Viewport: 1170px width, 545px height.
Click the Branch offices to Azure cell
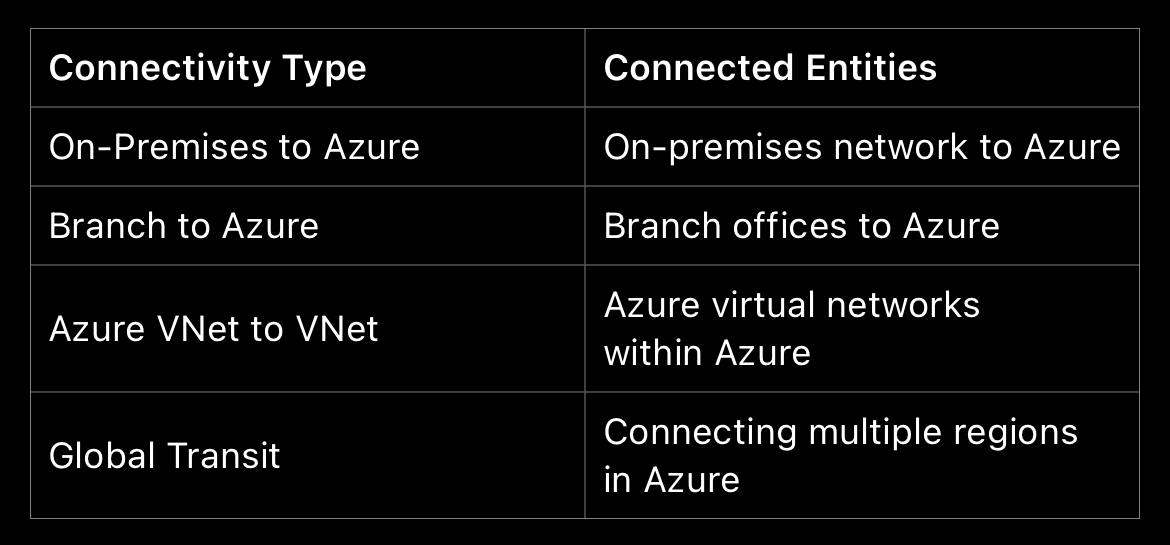click(x=801, y=226)
